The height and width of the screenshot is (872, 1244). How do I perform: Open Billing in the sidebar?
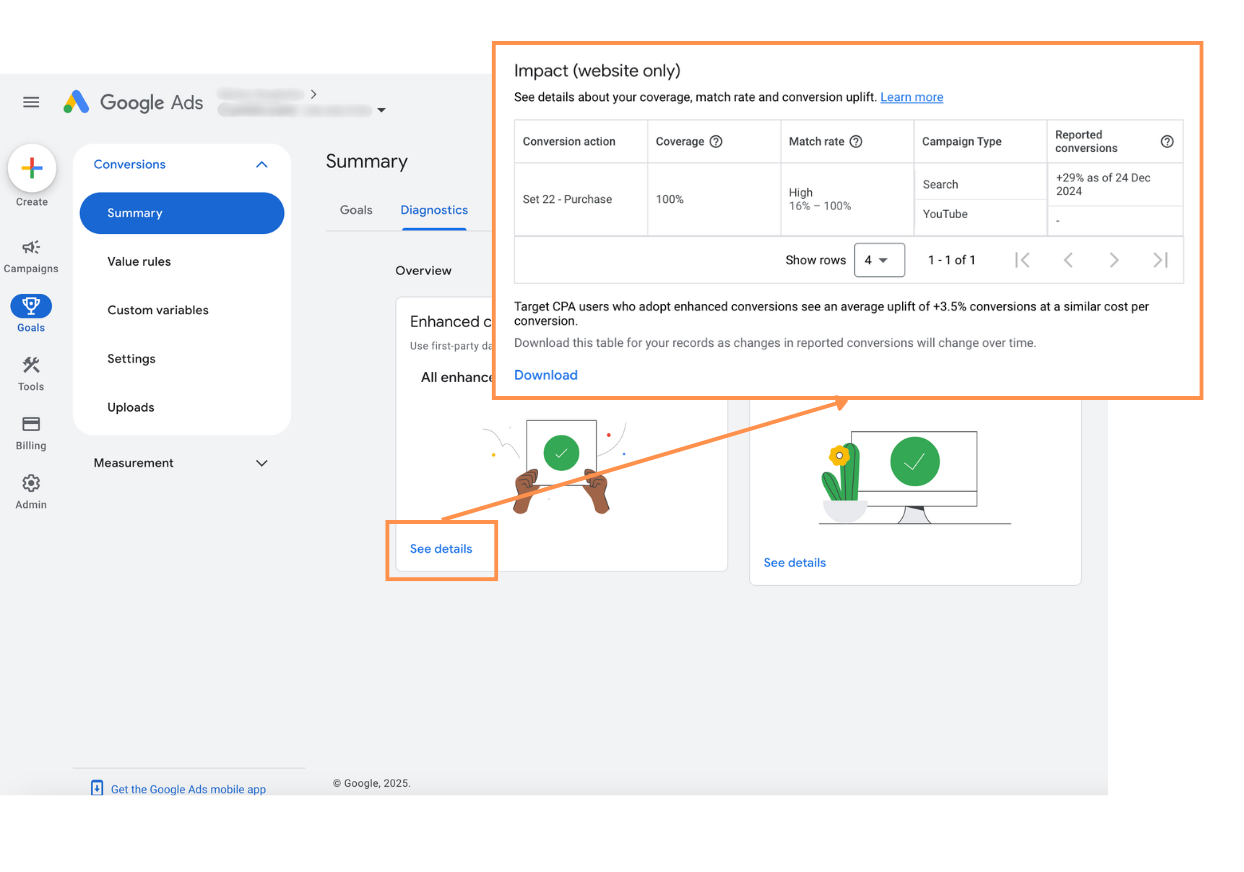pos(31,433)
